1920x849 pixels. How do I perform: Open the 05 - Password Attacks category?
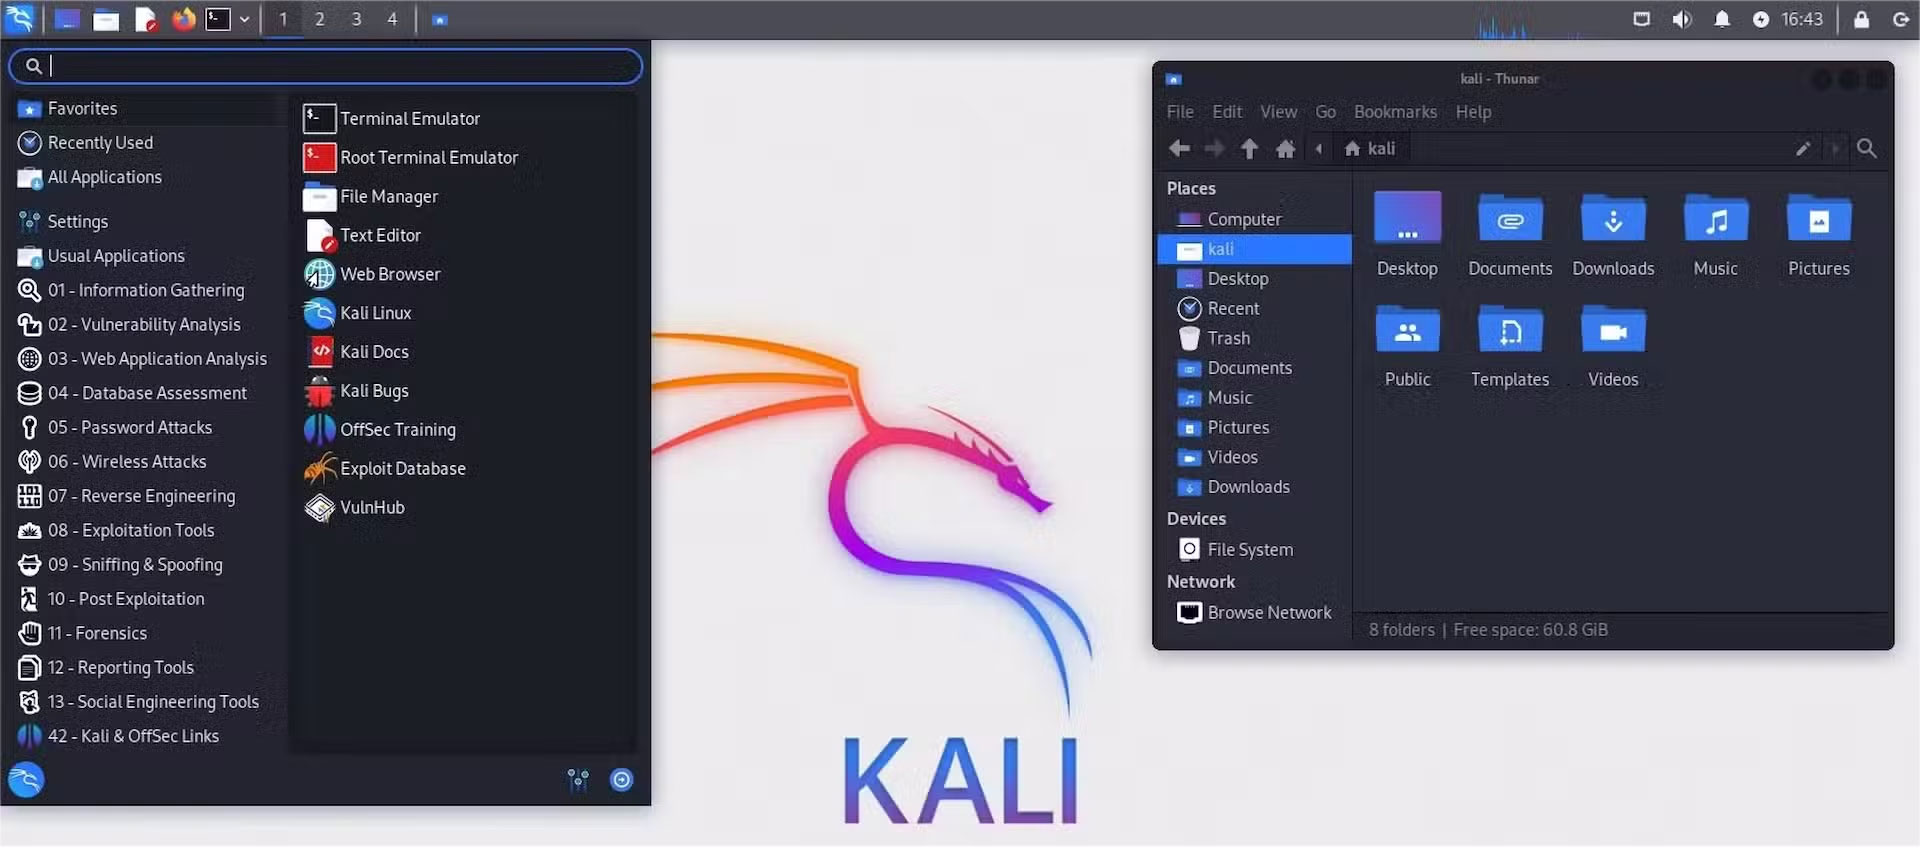click(130, 428)
